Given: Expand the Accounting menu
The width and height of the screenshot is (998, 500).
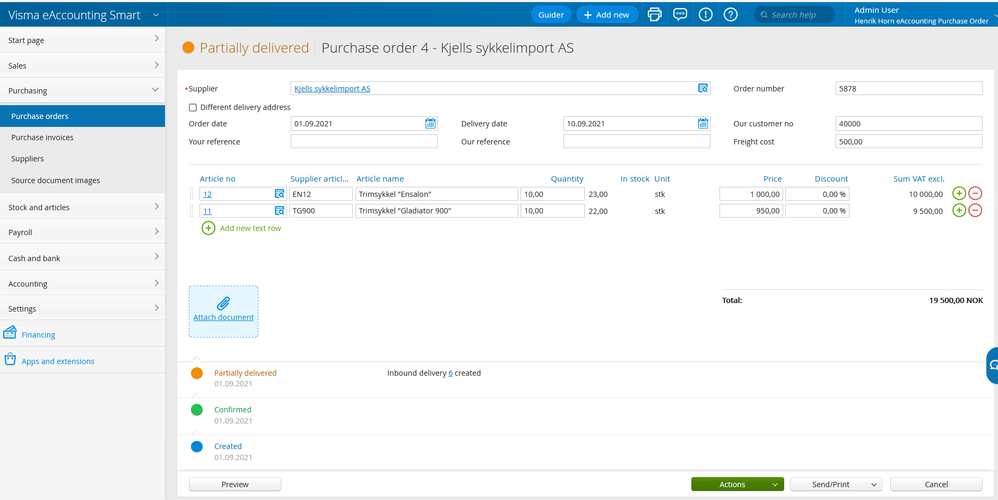Looking at the screenshot, I should (83, 284).
